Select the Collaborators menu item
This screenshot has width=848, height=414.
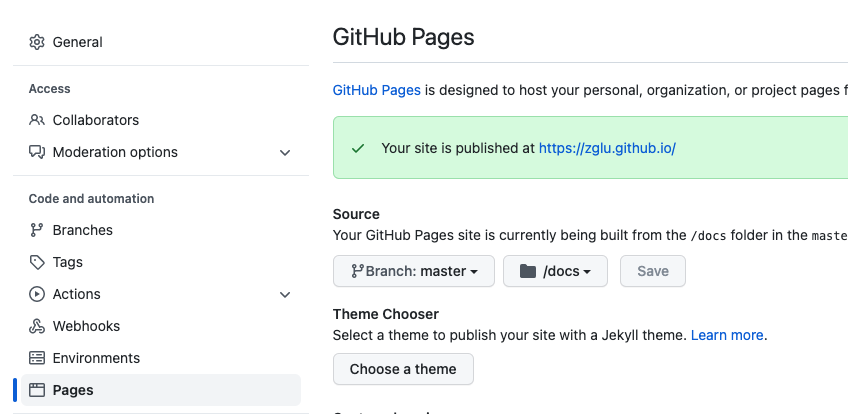click(x=161, y=120)
